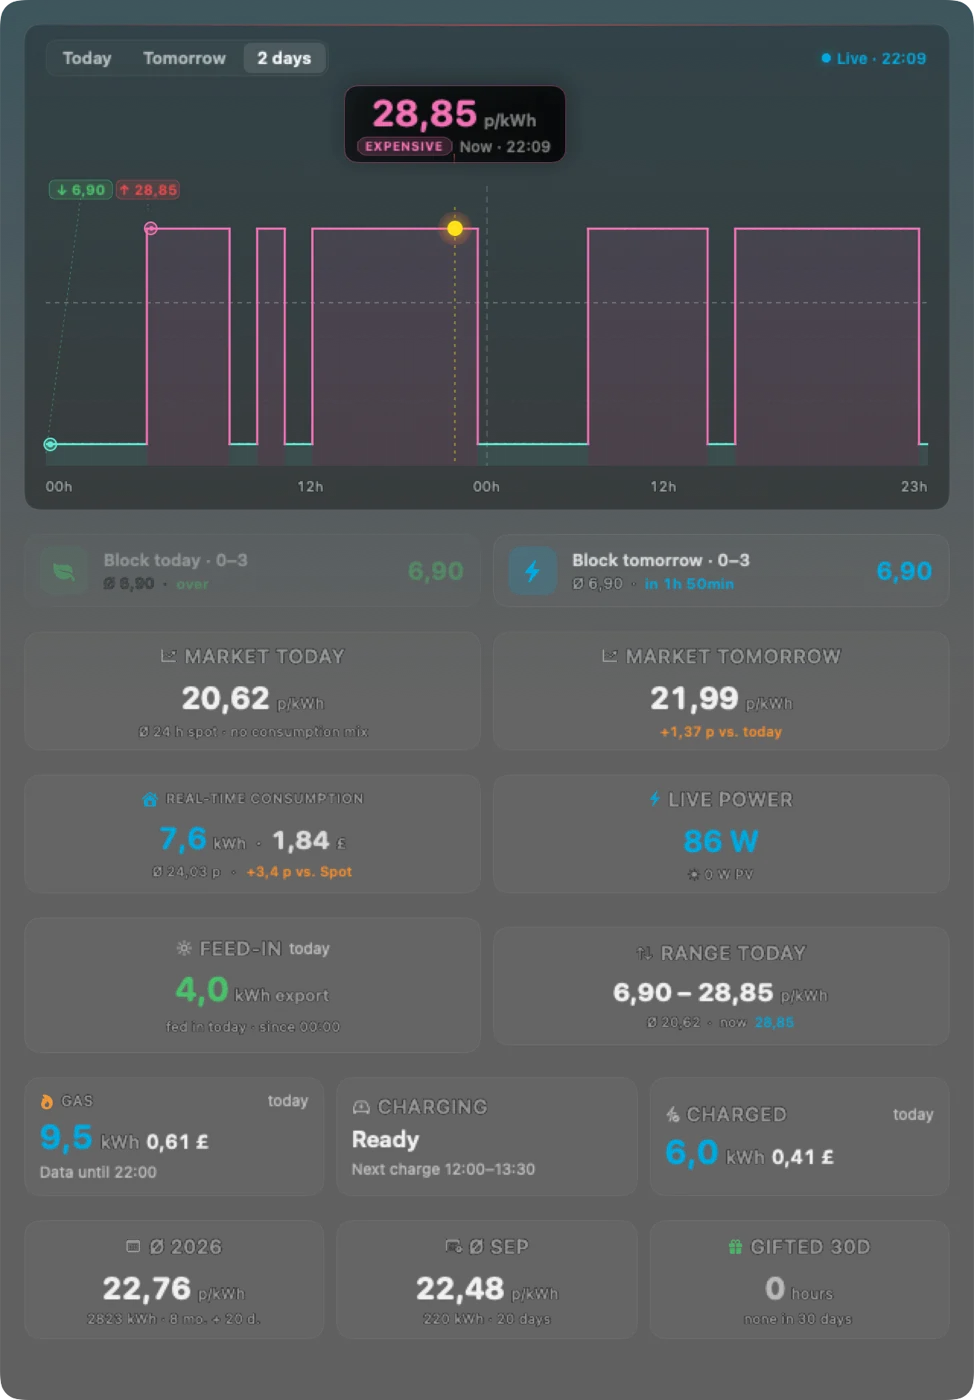This screenshot has height=1400, width=974.
Task: Click the leaf icon in Block today card
Action: [x=64, y=571]
